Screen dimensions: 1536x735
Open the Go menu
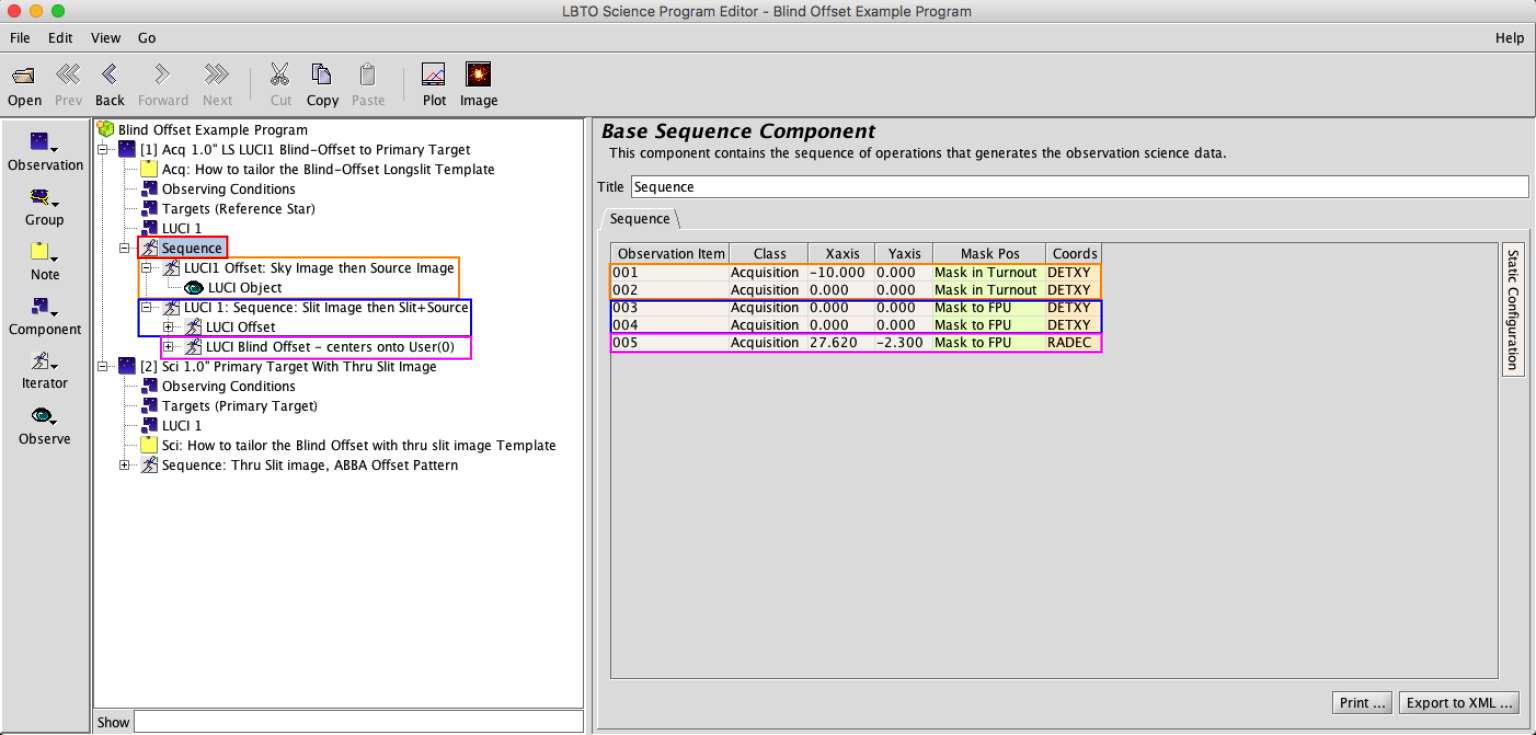tap(147, 38)
